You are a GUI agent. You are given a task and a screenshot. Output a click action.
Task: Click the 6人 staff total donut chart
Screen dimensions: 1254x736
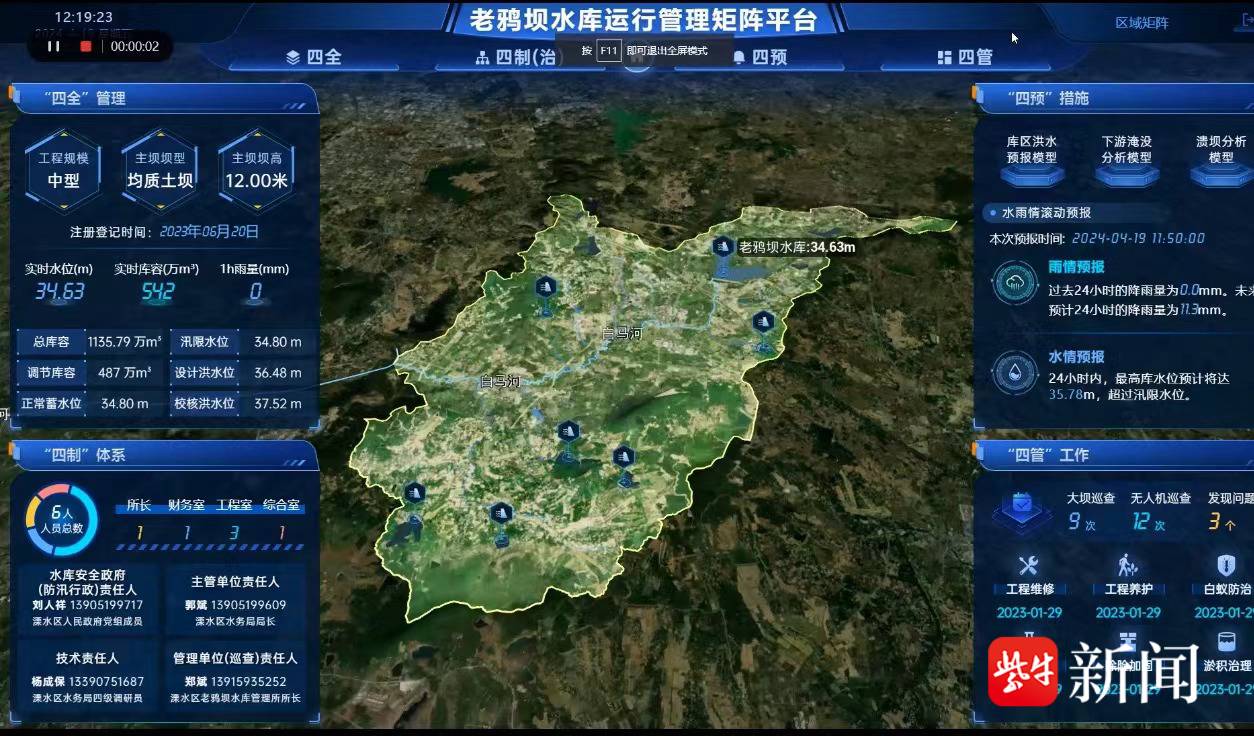(x=61, y=520)
